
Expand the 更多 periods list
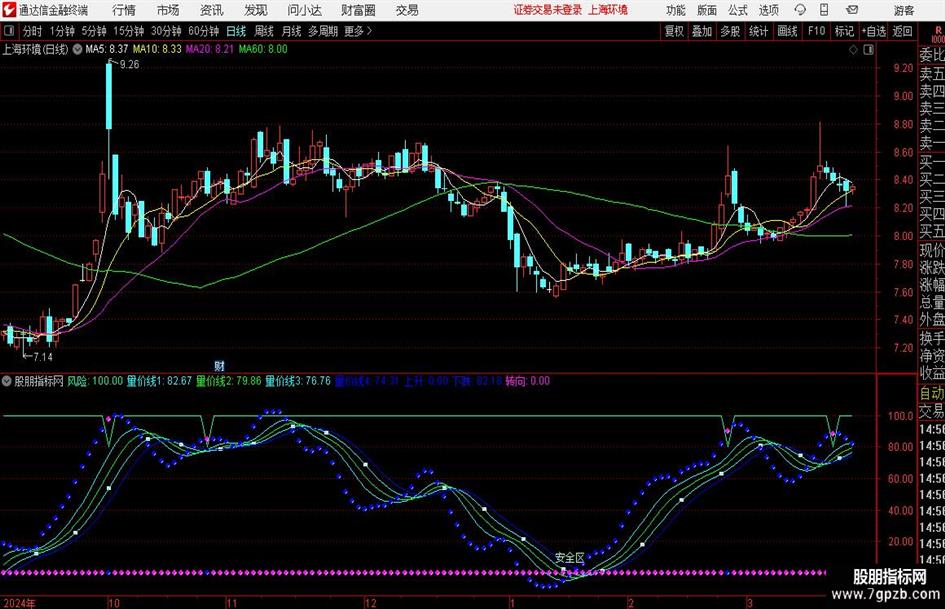[358, 31]
